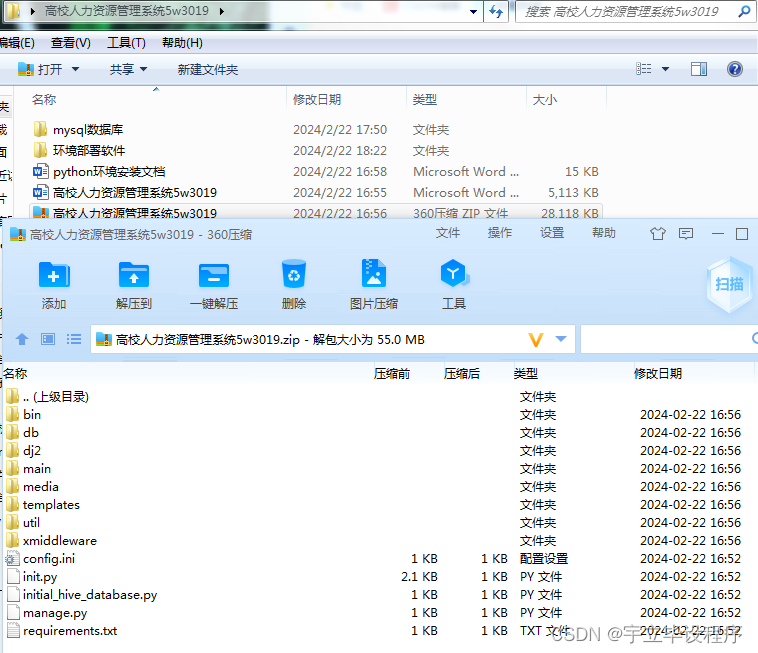Click the refresh arrows button in Explorer address bar
Image resolution: width=758 pixels, height=653 pixels.
click(x=496, y=11)
